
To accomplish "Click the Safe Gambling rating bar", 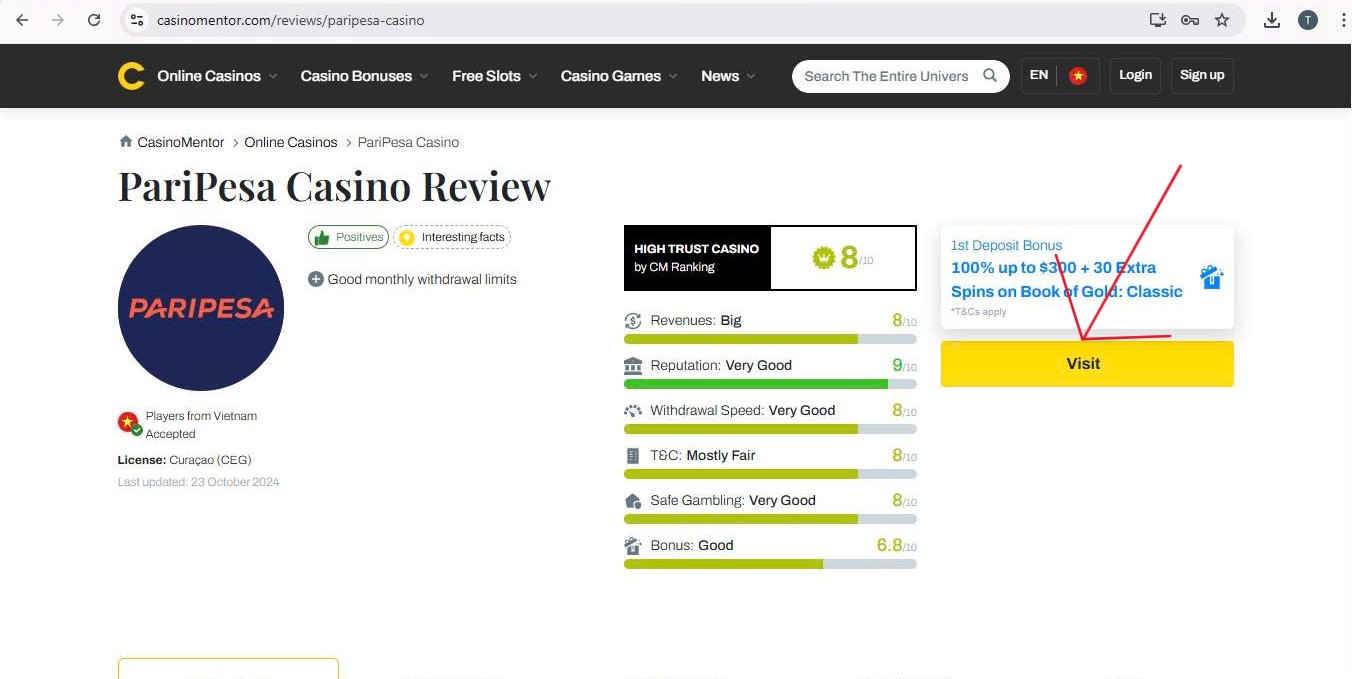I will (770, 519).
